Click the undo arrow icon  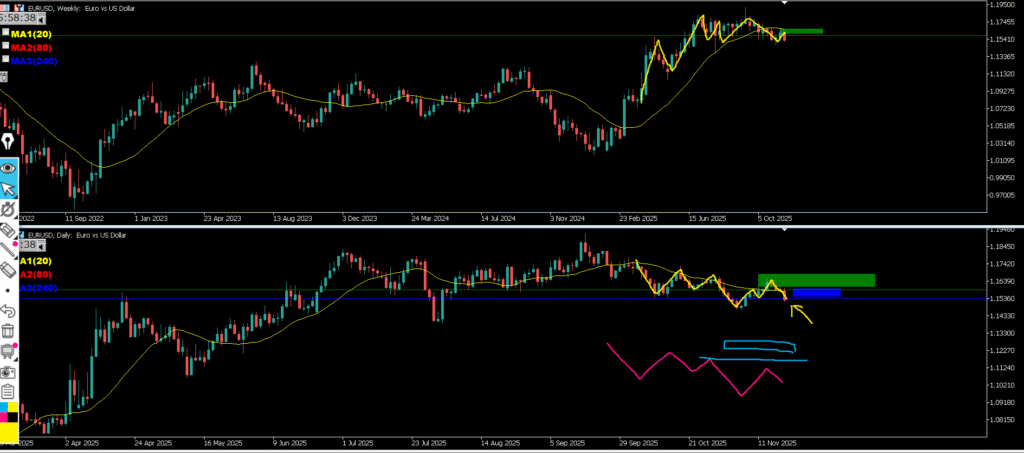click(x=8, y=310)
